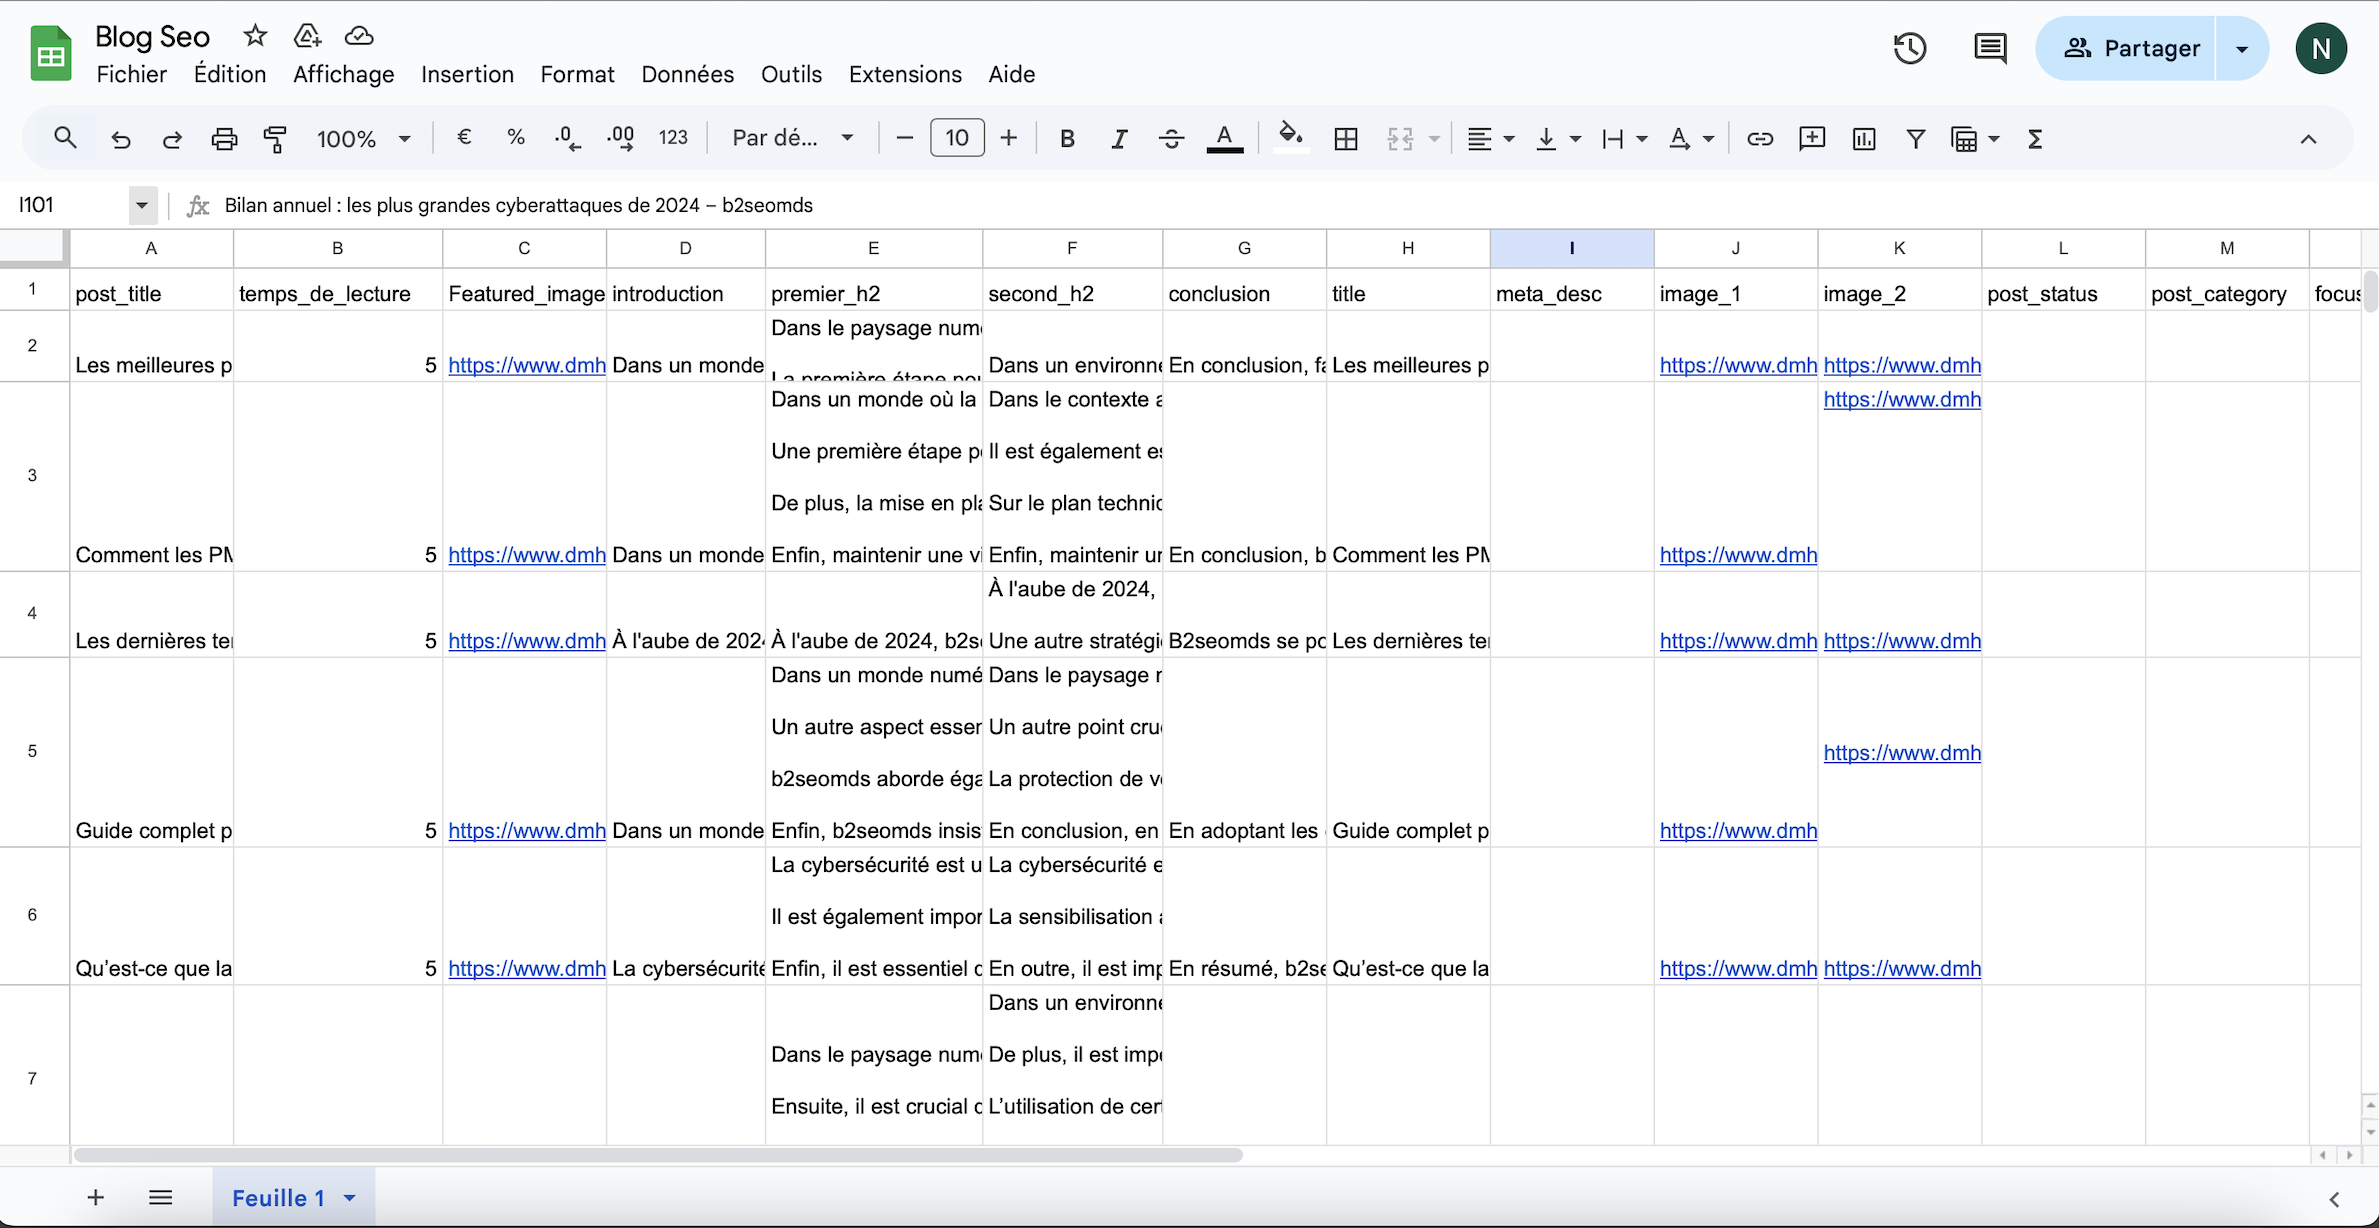Click the font size input field
This screenshot has height=1228, width=2379.
tap(956, 138)
